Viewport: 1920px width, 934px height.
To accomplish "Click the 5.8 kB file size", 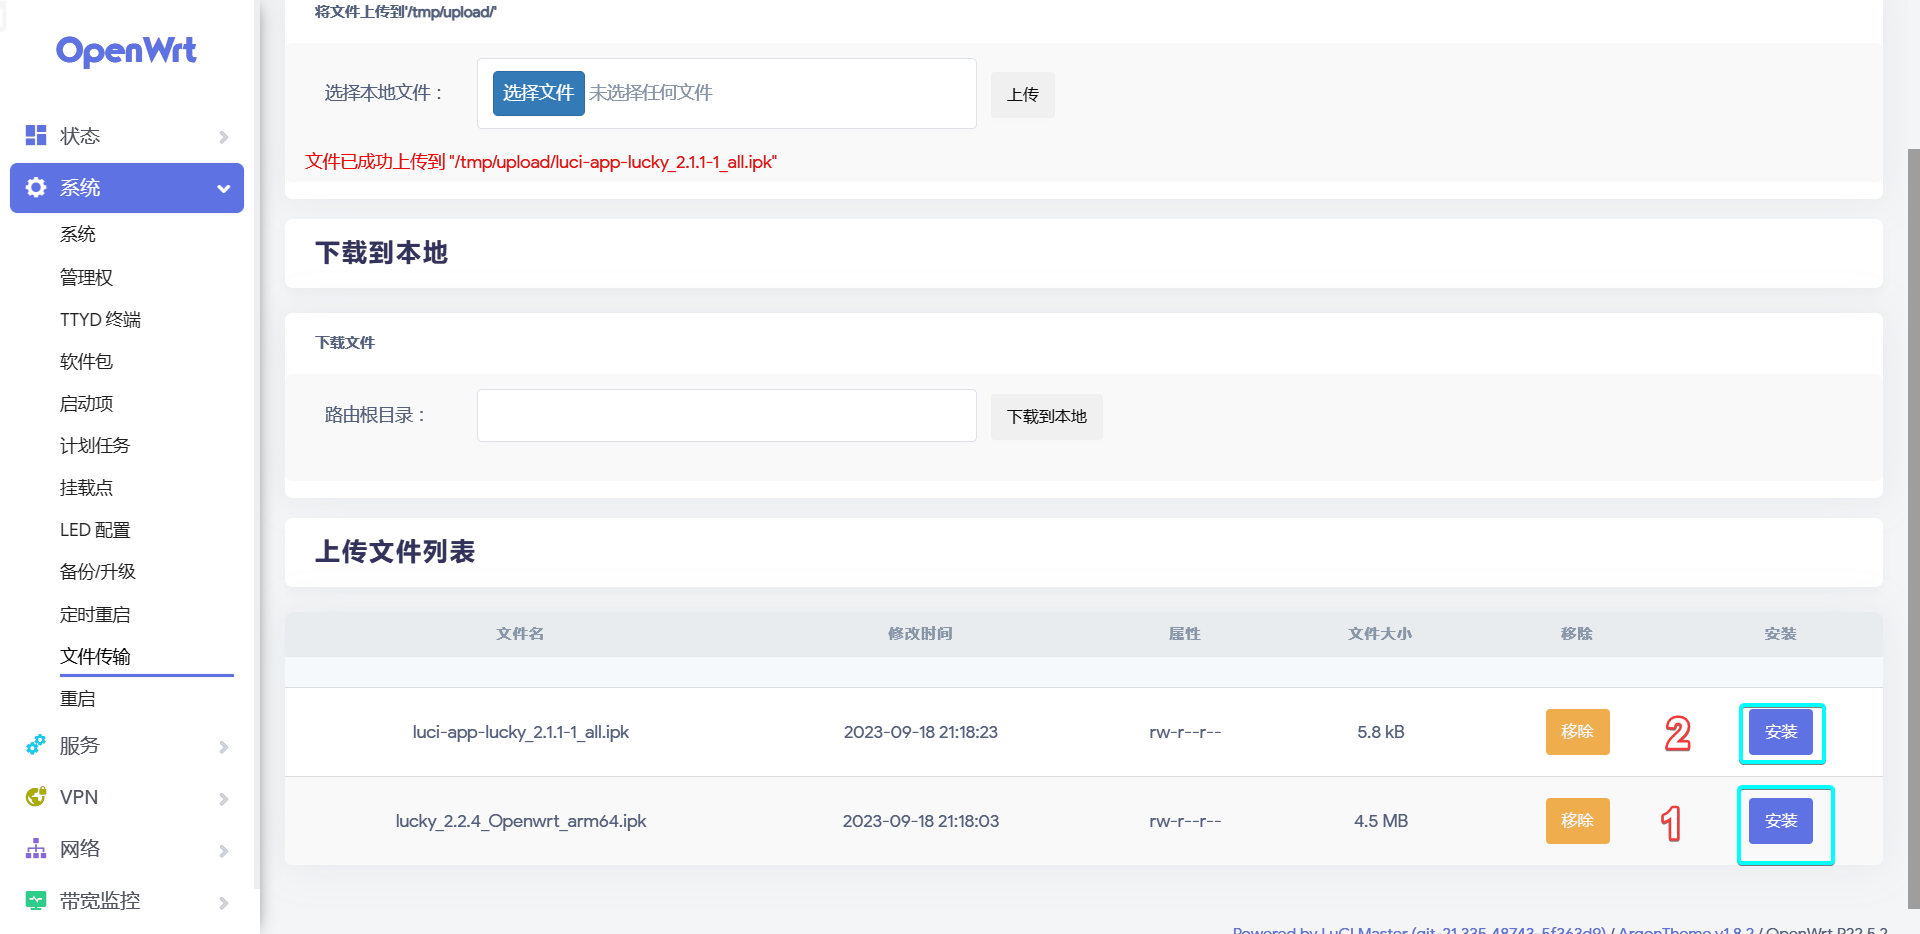I will coord(1380,732).
